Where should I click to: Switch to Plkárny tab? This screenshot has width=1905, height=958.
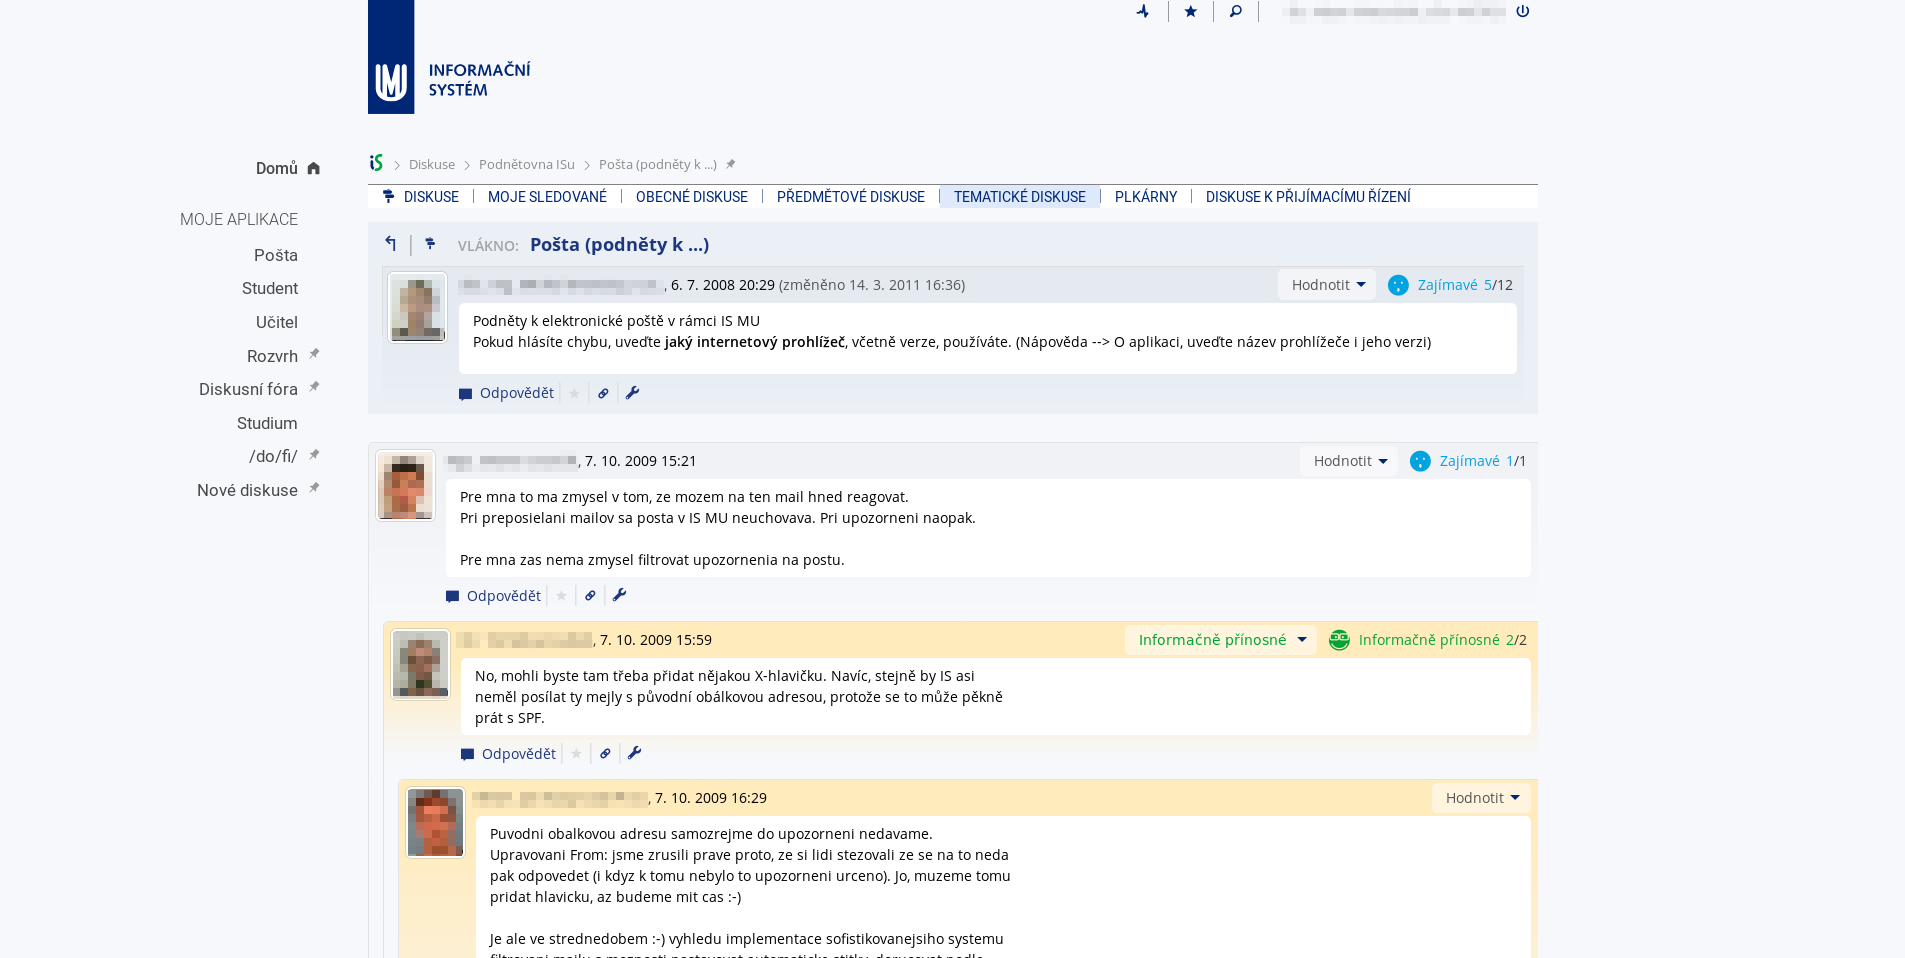click(x=1145, y=197)
